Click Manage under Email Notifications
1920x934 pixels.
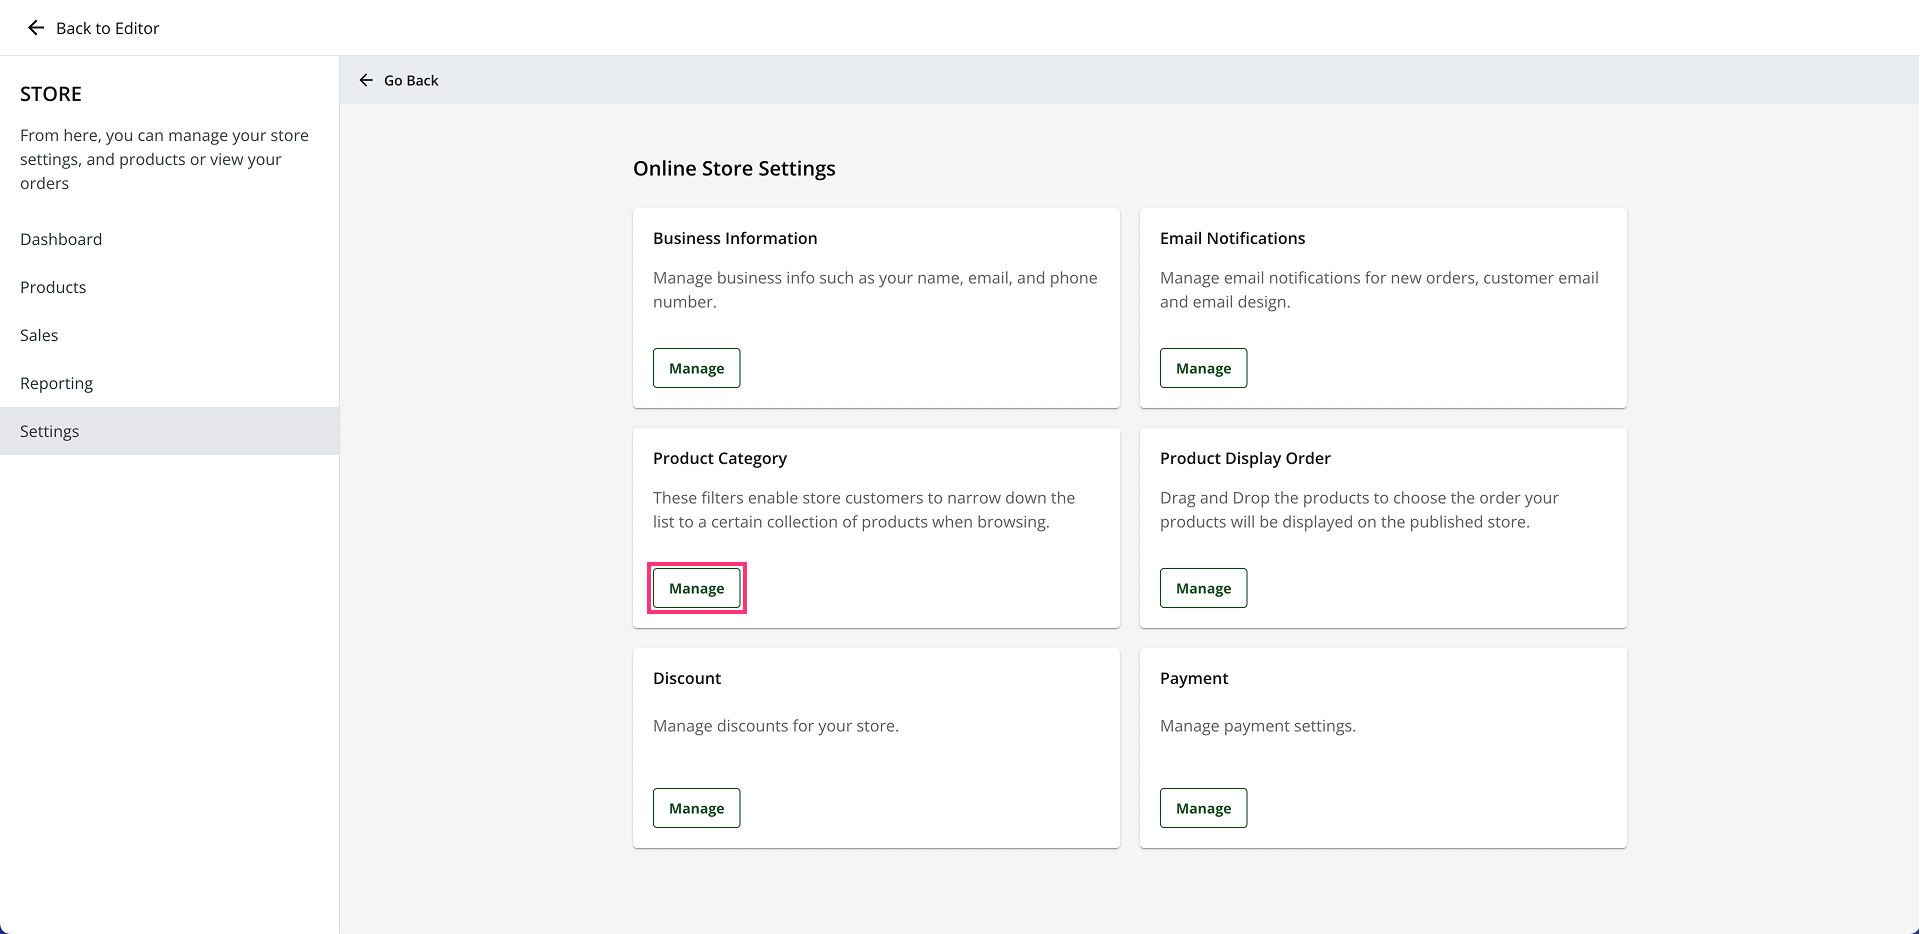1203,368
